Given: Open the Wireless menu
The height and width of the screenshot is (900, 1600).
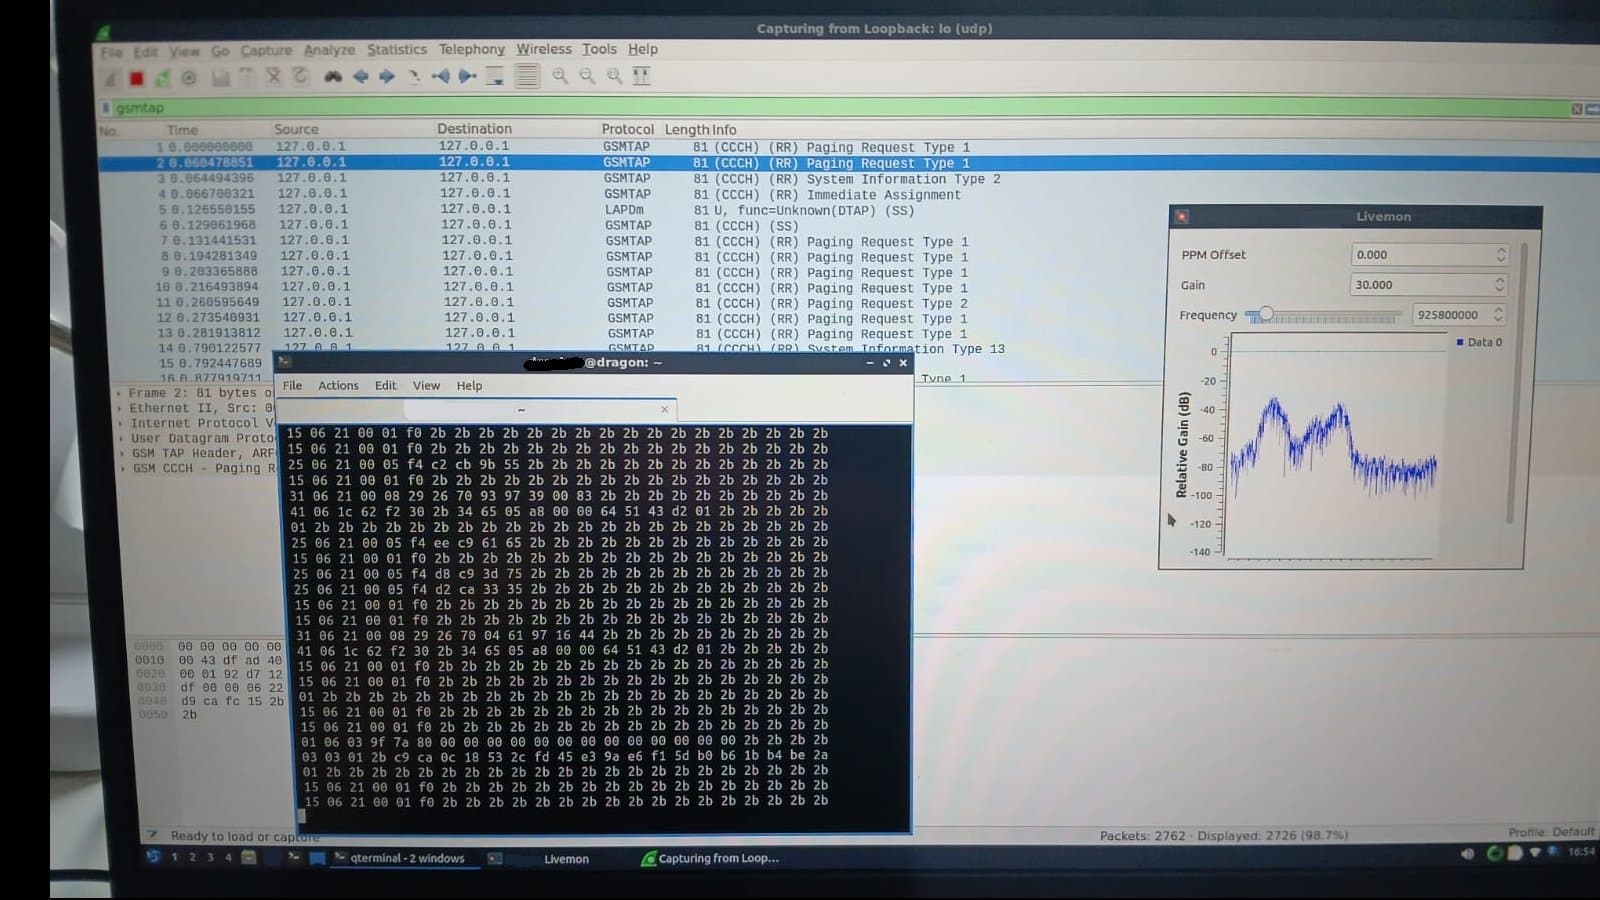Looking at the screenshot, I should point(544,49).
